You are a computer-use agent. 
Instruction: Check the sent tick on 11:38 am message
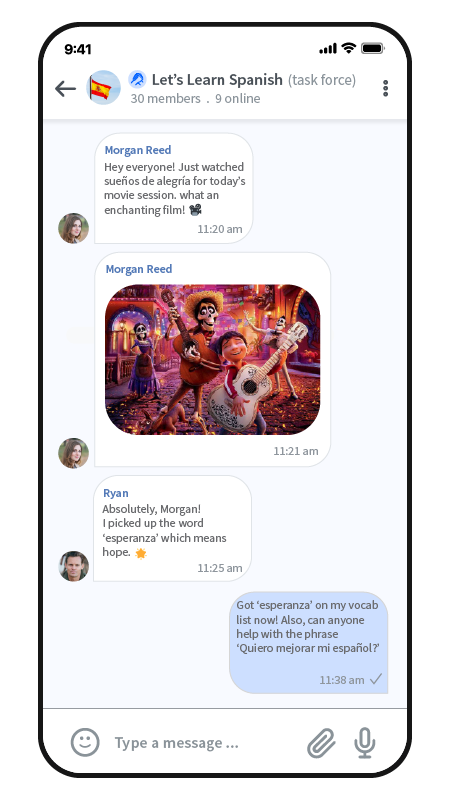pos(376,680)
